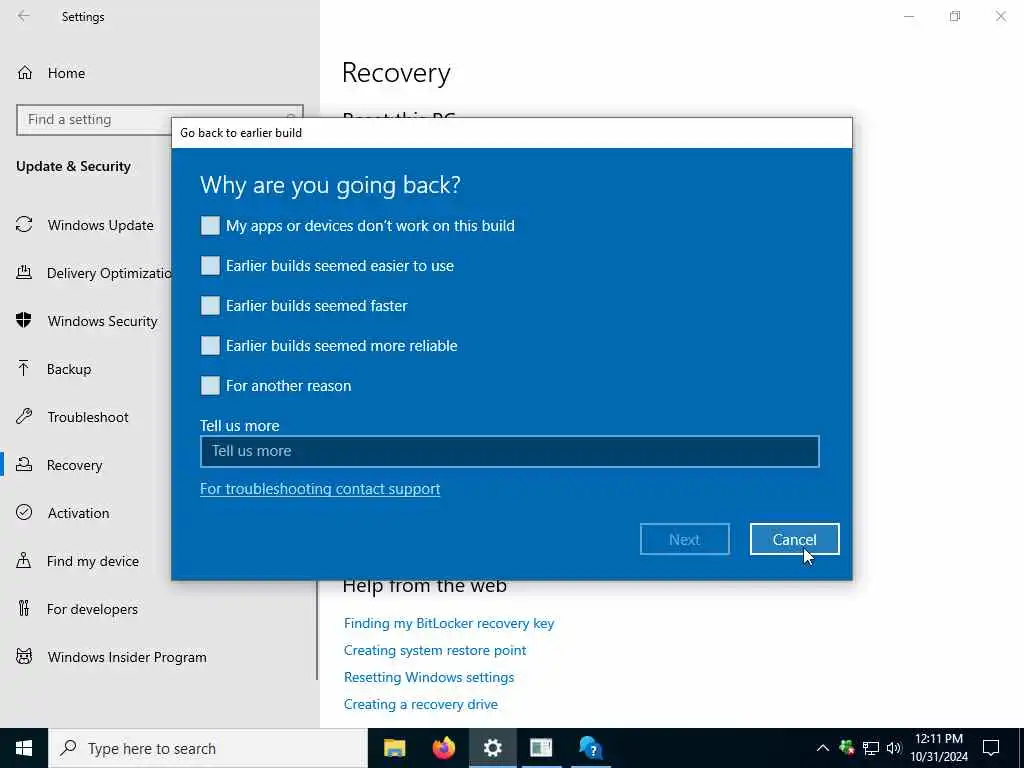Open 'Resetting Windows settings' help link
1024x768 pixels.
pyautogui.click(x=429, y=677)
